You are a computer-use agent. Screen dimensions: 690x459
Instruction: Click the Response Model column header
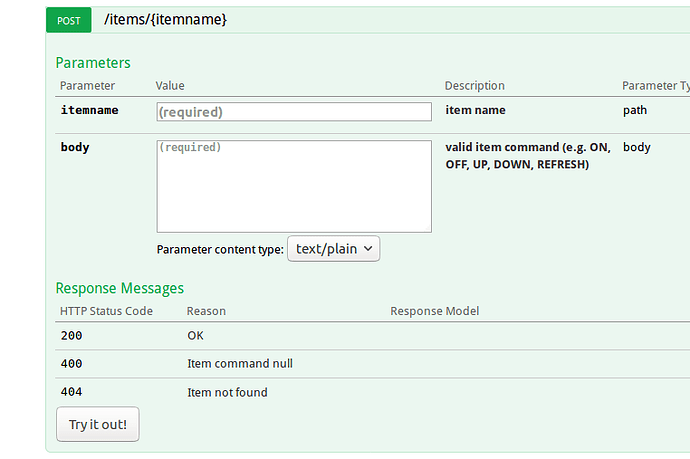434,311
